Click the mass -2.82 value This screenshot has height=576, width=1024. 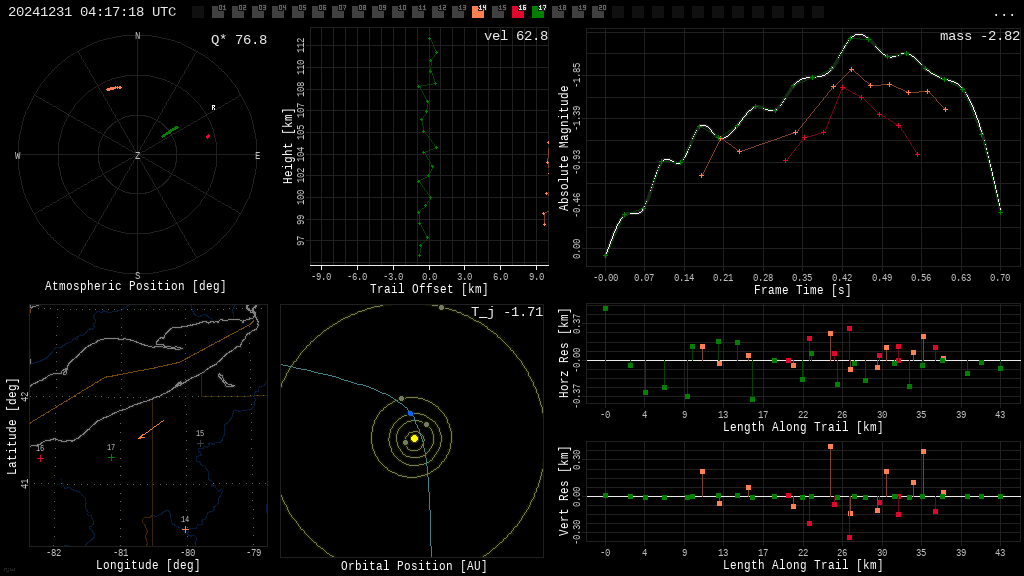tap(980, 36)
